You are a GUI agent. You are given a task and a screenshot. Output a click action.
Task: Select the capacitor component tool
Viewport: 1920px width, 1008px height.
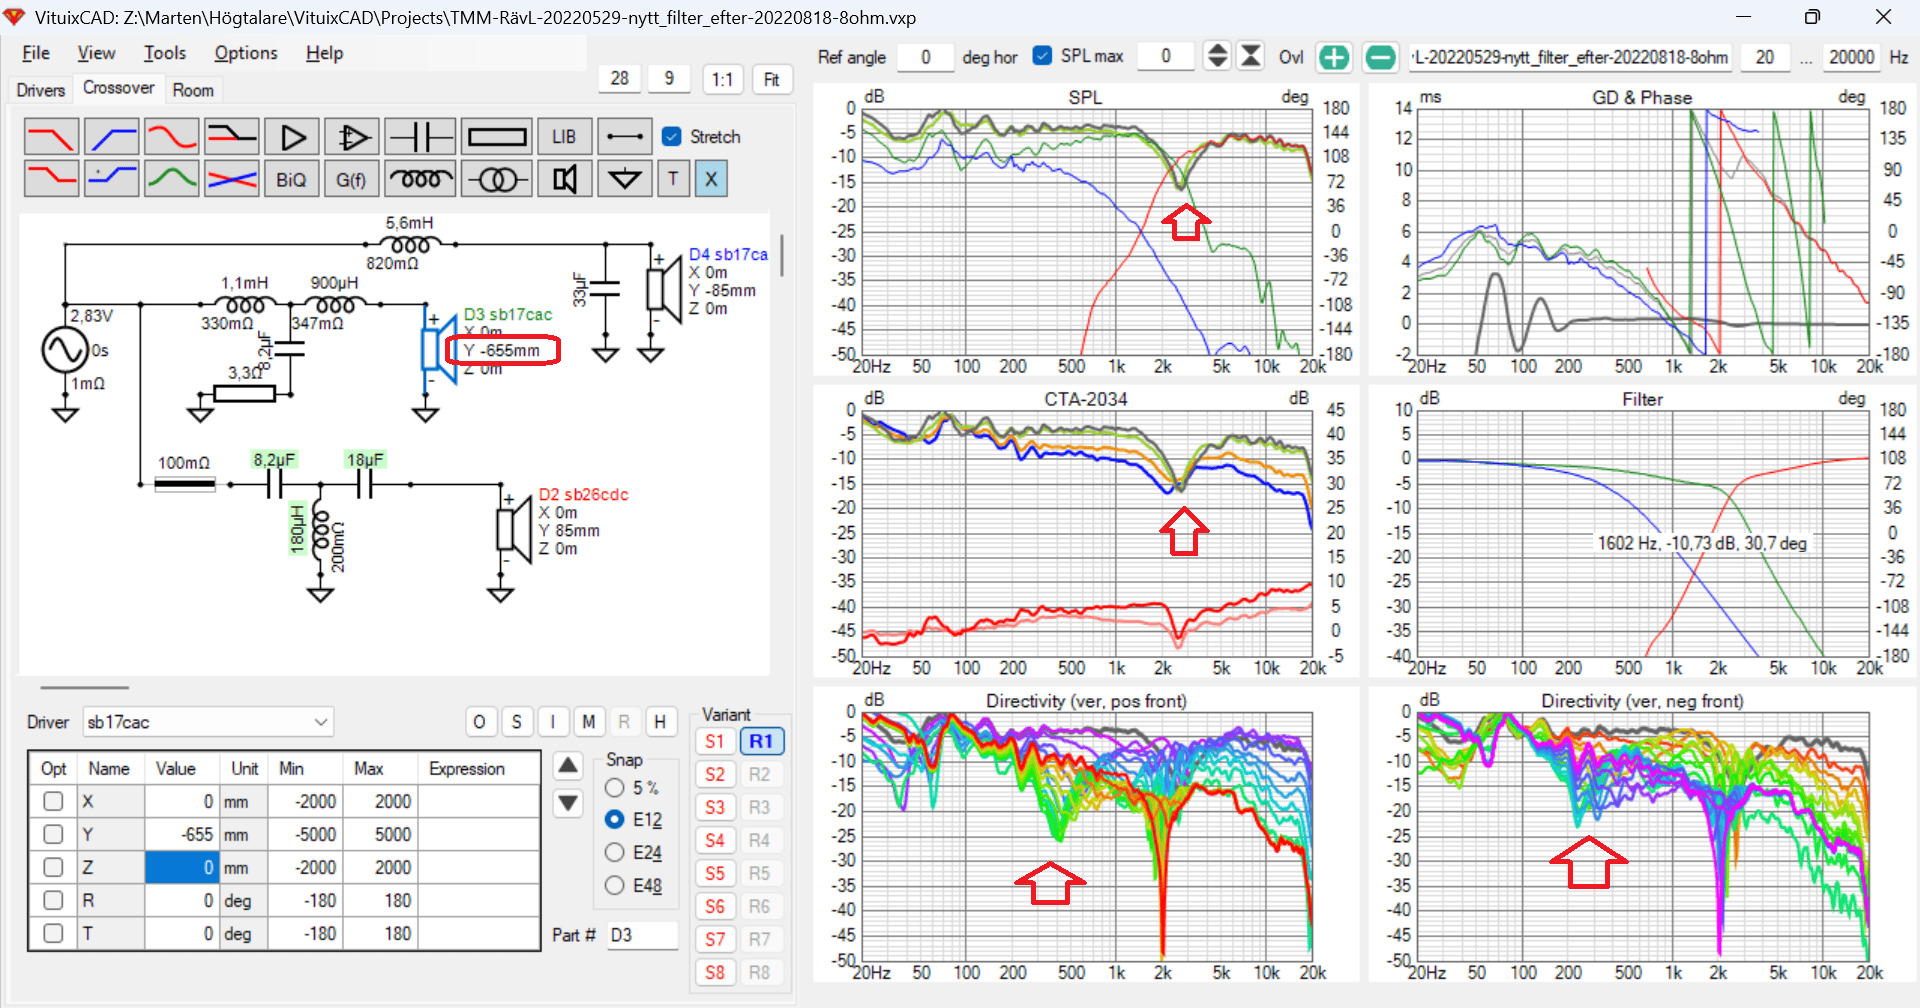(420, 136)
